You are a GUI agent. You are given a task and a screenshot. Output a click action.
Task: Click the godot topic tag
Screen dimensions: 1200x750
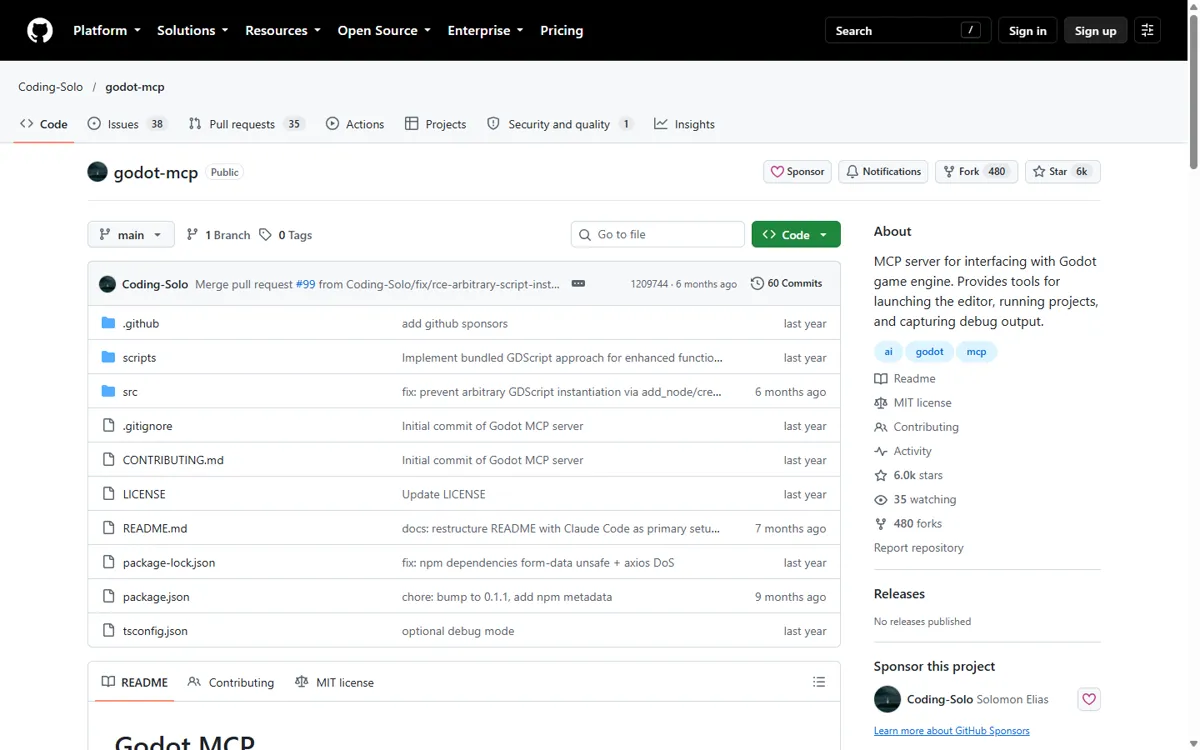click(930, 352)
